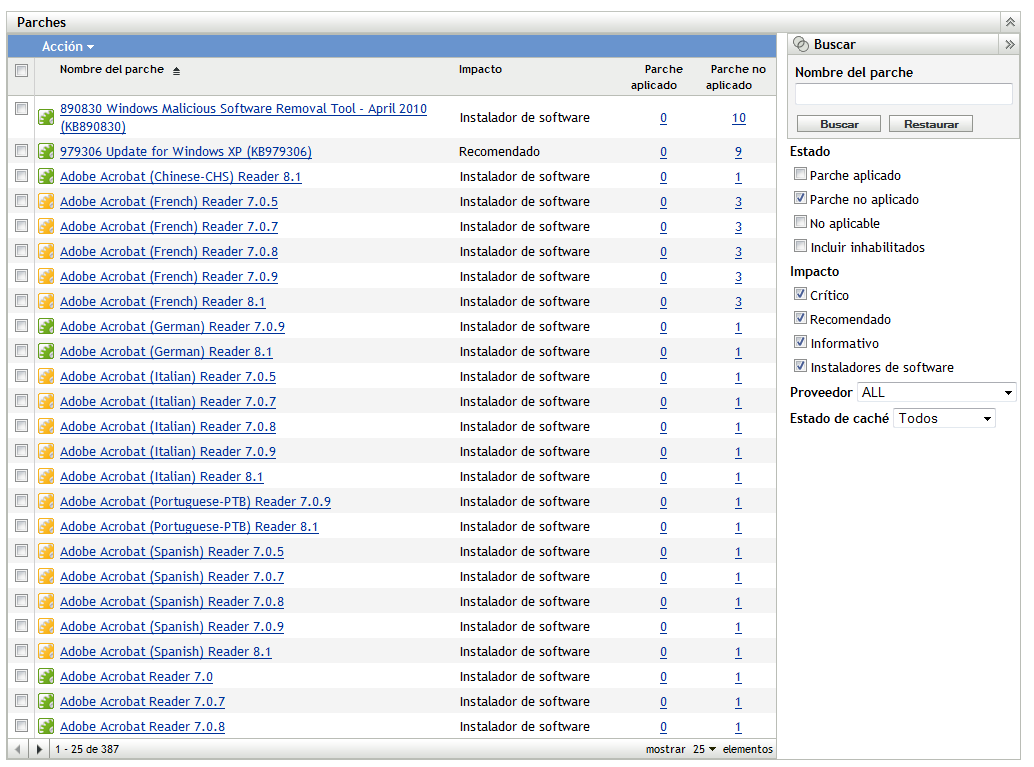Click icon next to Adobe Acrobat (Spanish) Reader 7.0.5
Viewport: 1034px width, 767px height.
click(46, 552)
